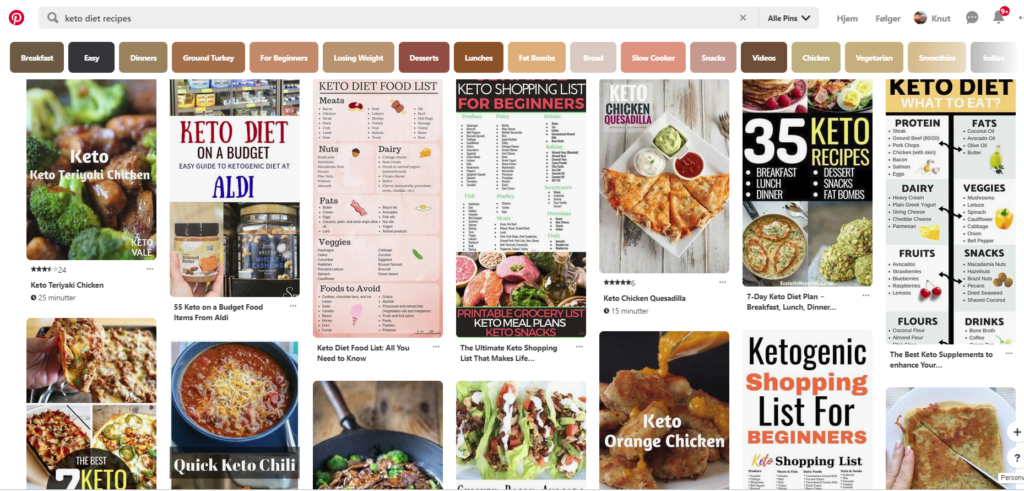The width and height of the screenshot is (1024, 491).
Task: Filter results by Slow Cooker chip
Action: [x=653, y=57]
